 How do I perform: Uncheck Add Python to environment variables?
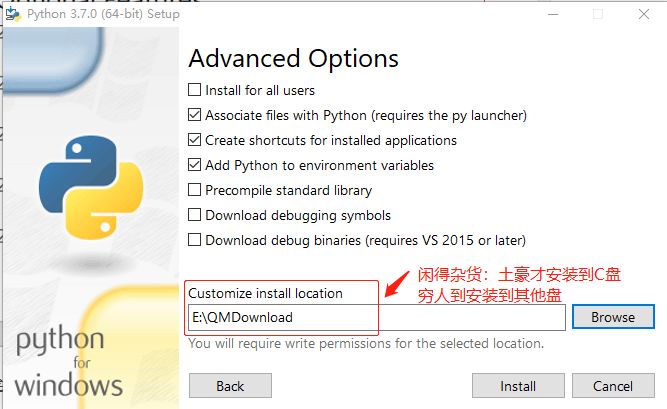coord(194,165)
